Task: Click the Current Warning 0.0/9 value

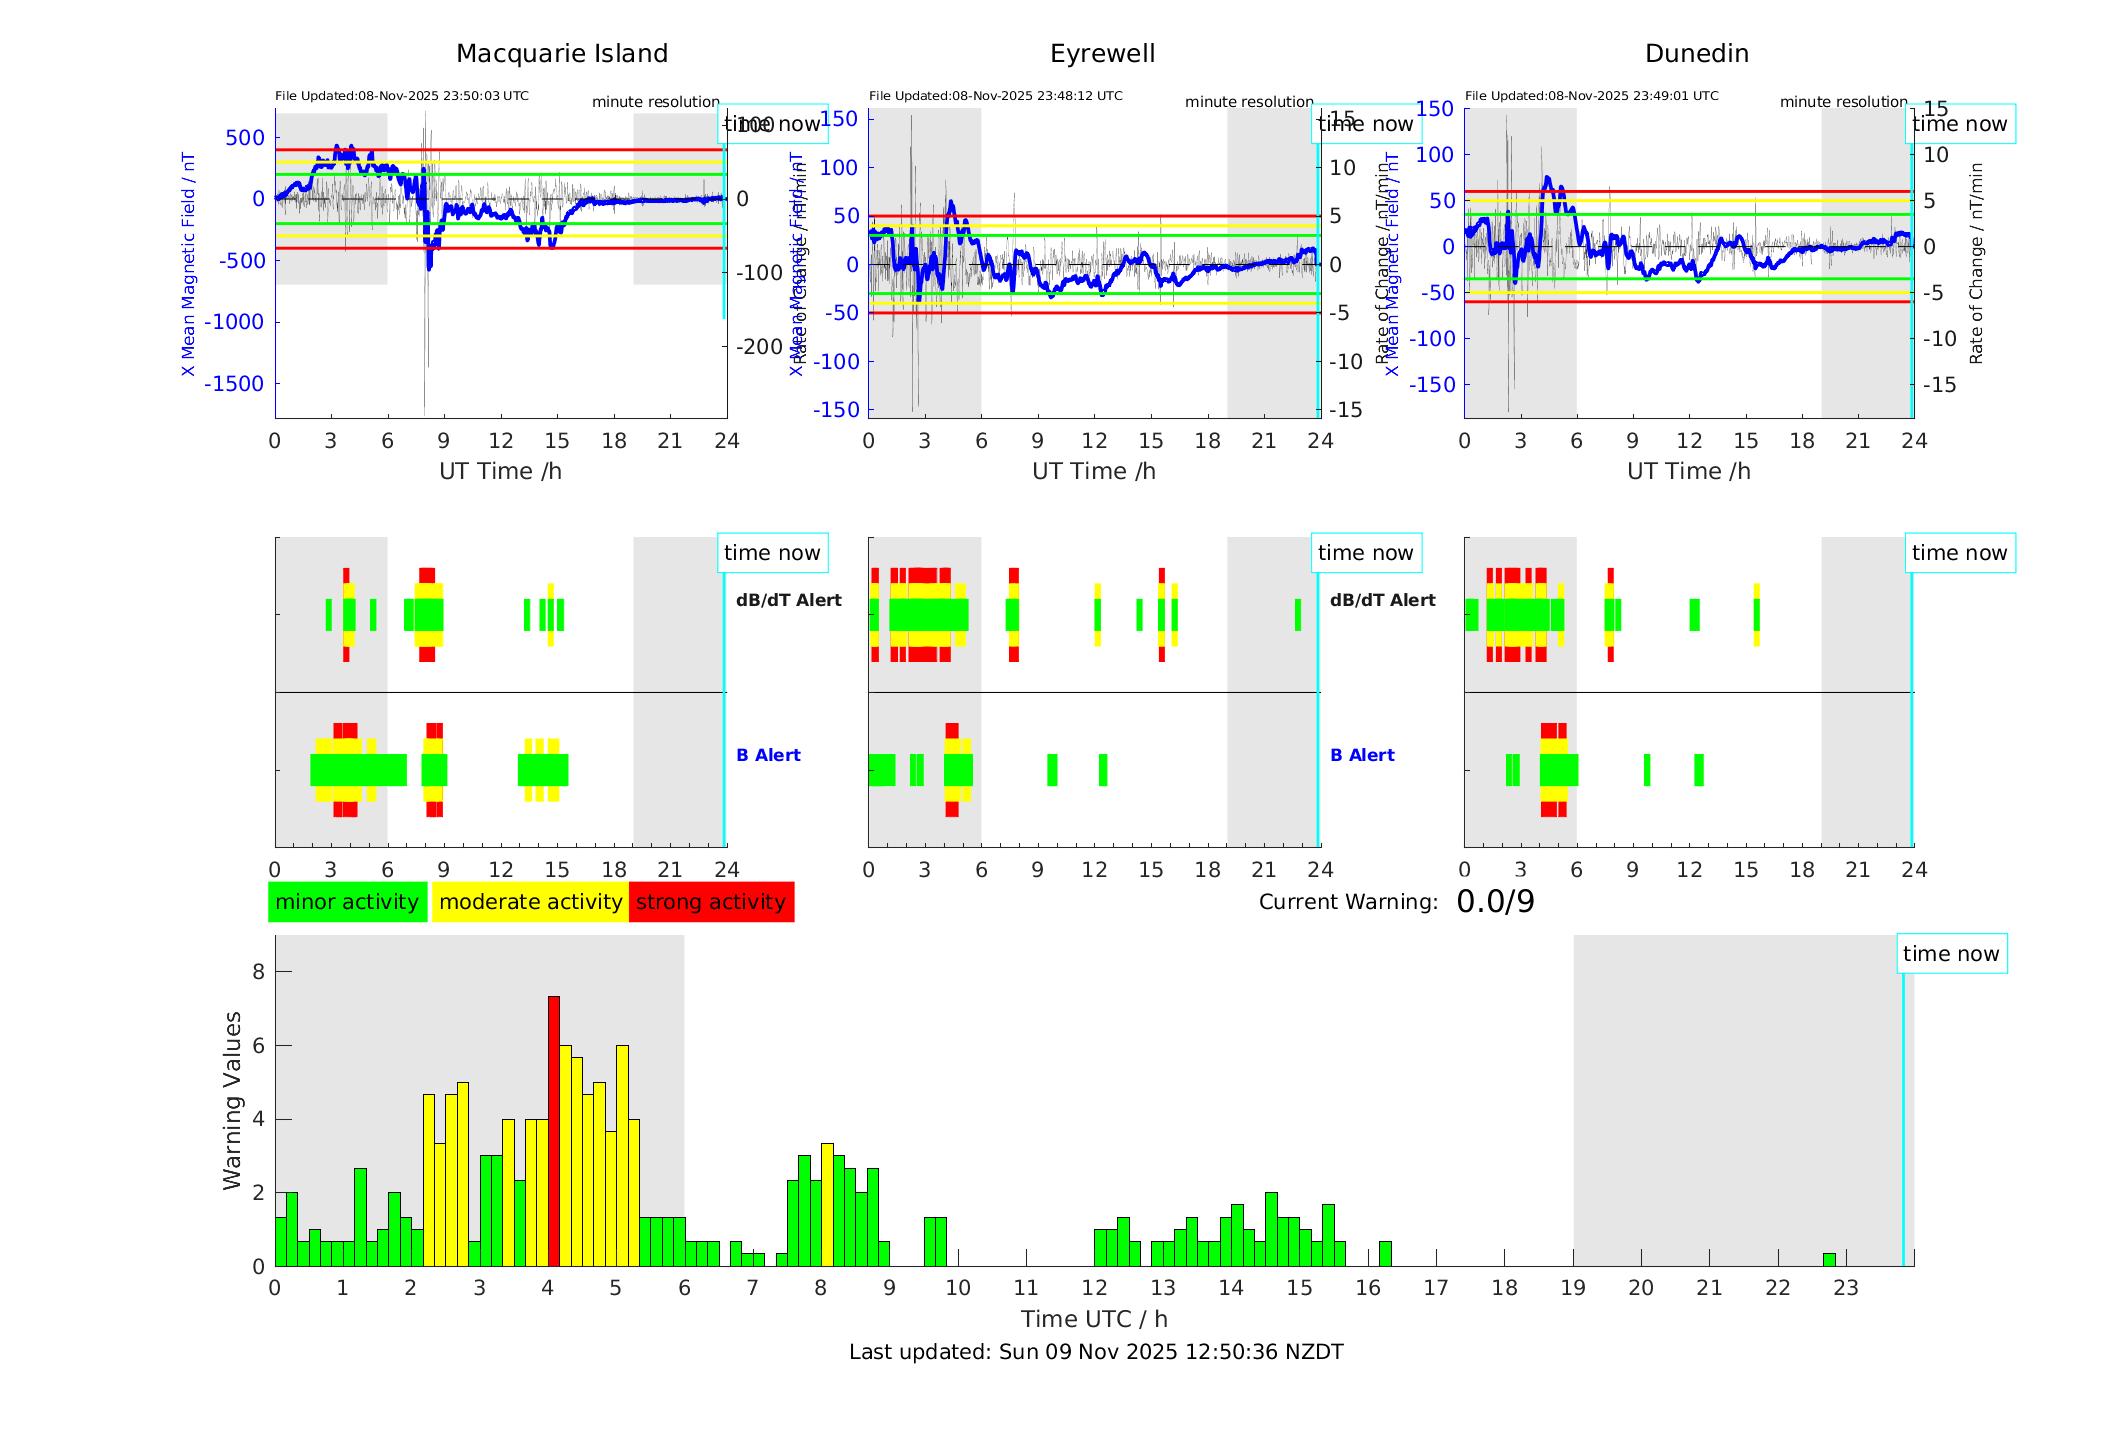Action: coord(1495,902)
